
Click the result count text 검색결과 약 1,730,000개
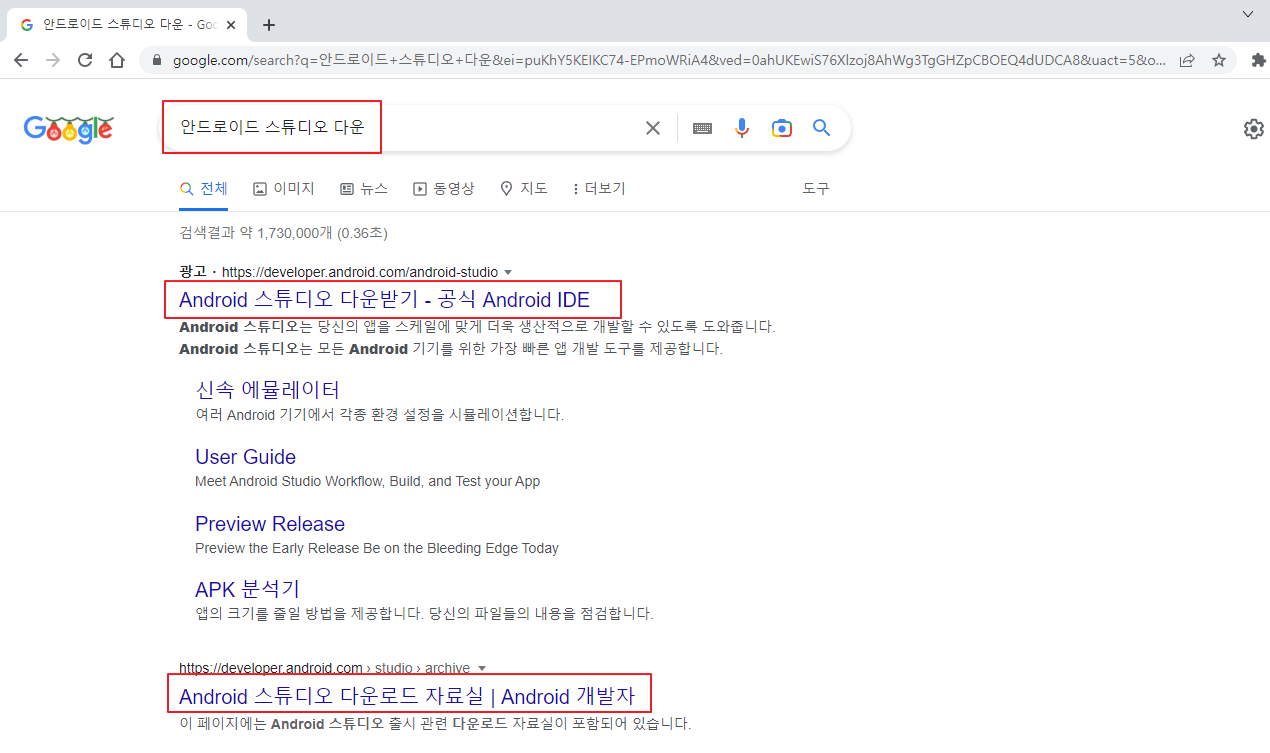click(x=283, y=233)
